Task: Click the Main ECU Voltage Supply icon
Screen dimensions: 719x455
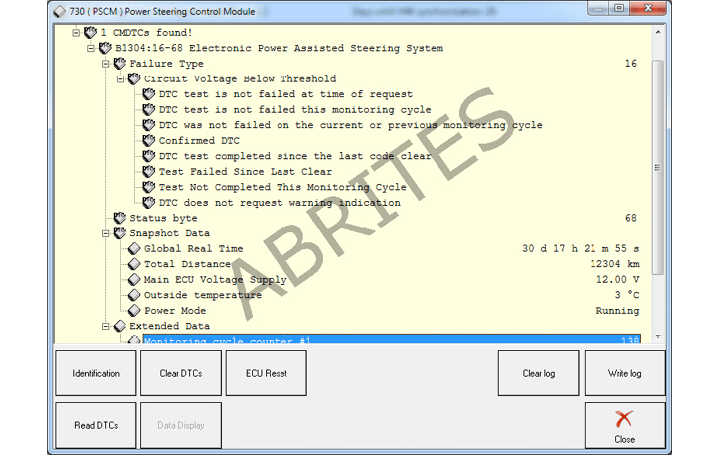Action: click(135, 280)
